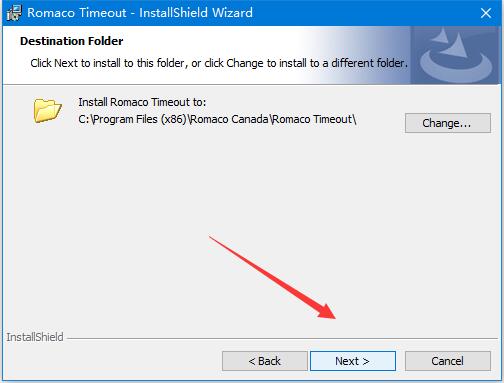Image resolution: width=504 pixels, height=383 pixels.
Task: Click the C:\Program Files (x86) install path
Action: coord(217,119)
